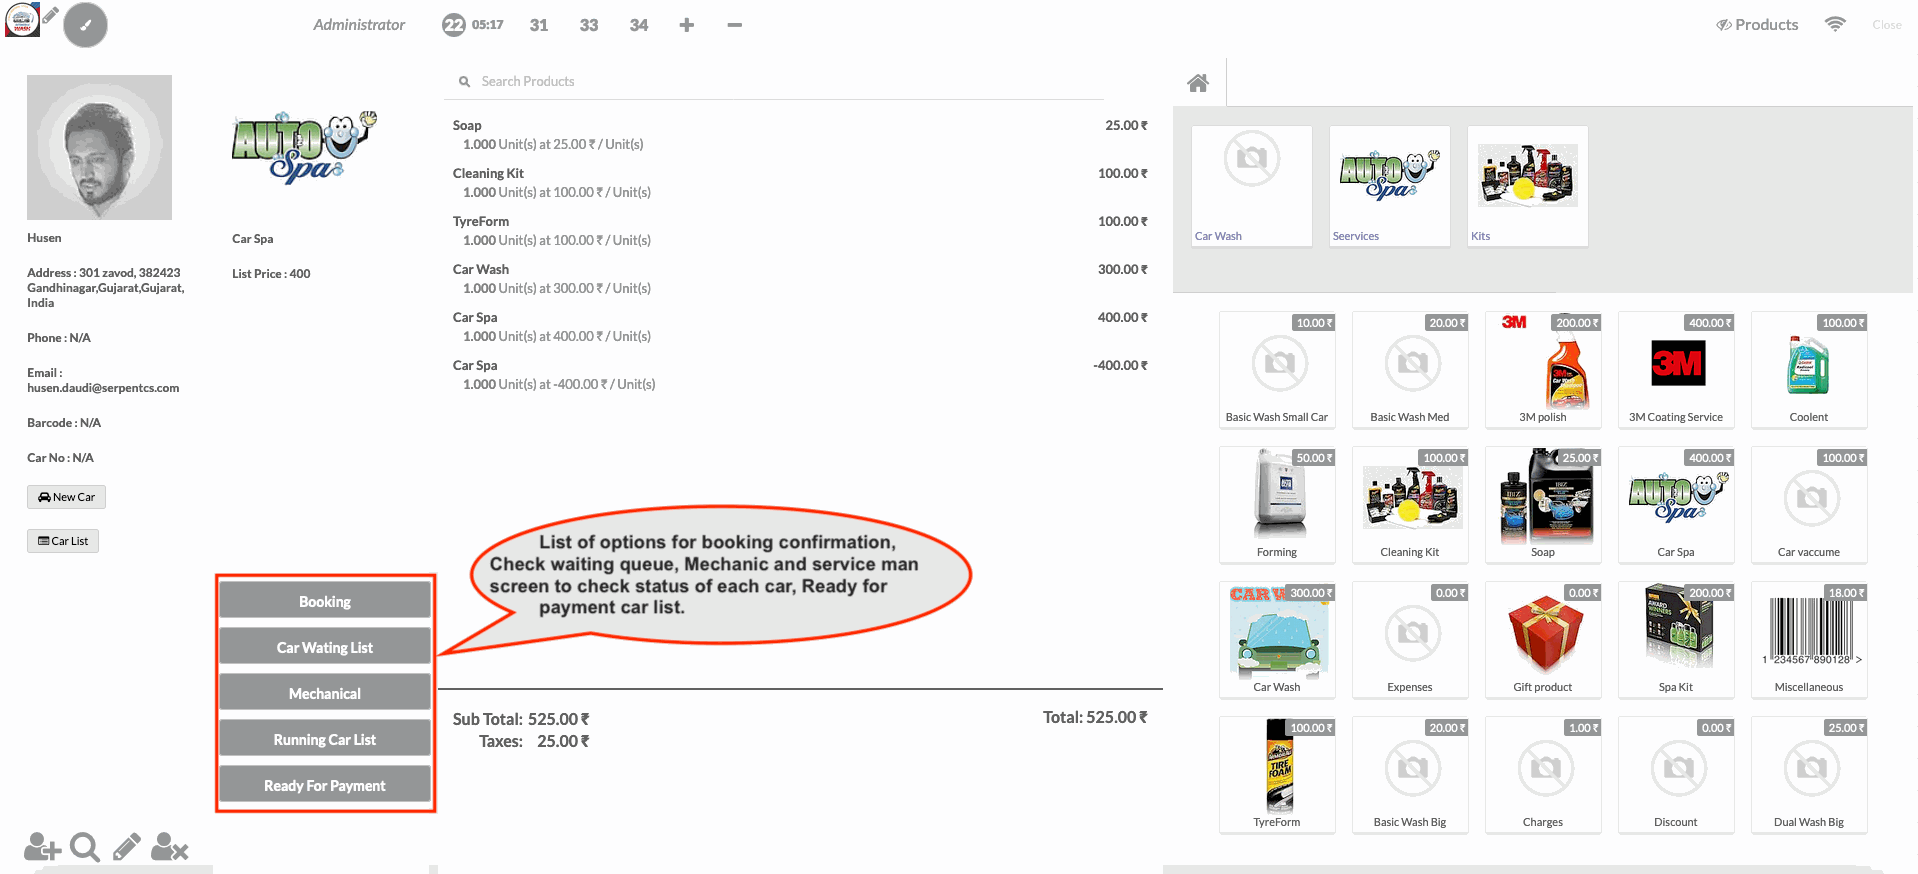Screen dimensions: 1918x874
Task: Open the Car List button
Action: (x=63, y=541)
